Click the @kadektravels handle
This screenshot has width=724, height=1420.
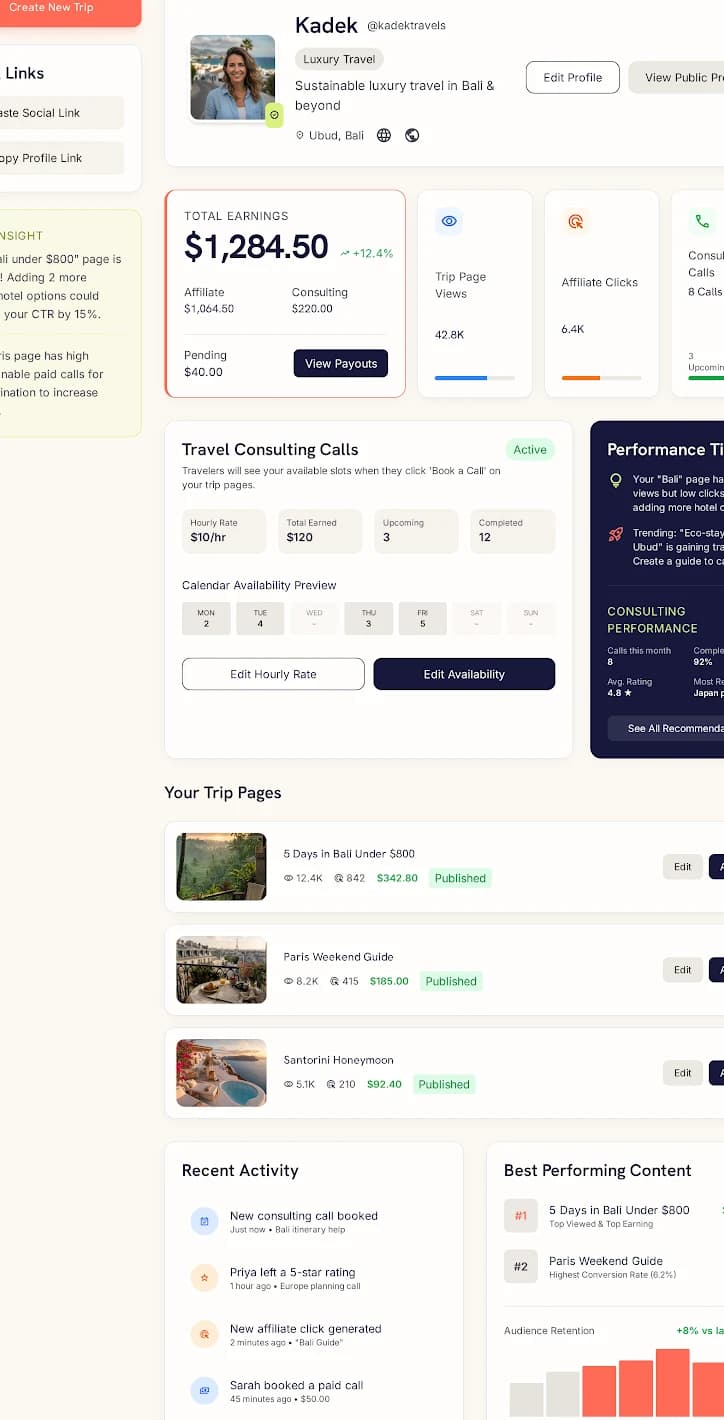(x=406, y=25)
